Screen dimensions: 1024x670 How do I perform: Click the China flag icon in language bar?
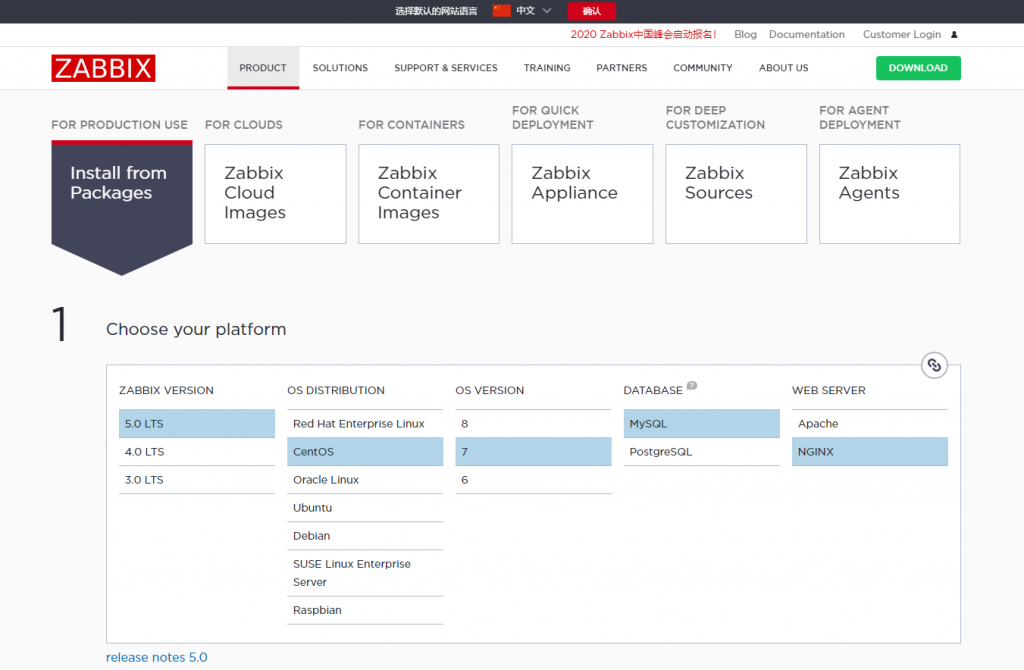pos(502,10)
